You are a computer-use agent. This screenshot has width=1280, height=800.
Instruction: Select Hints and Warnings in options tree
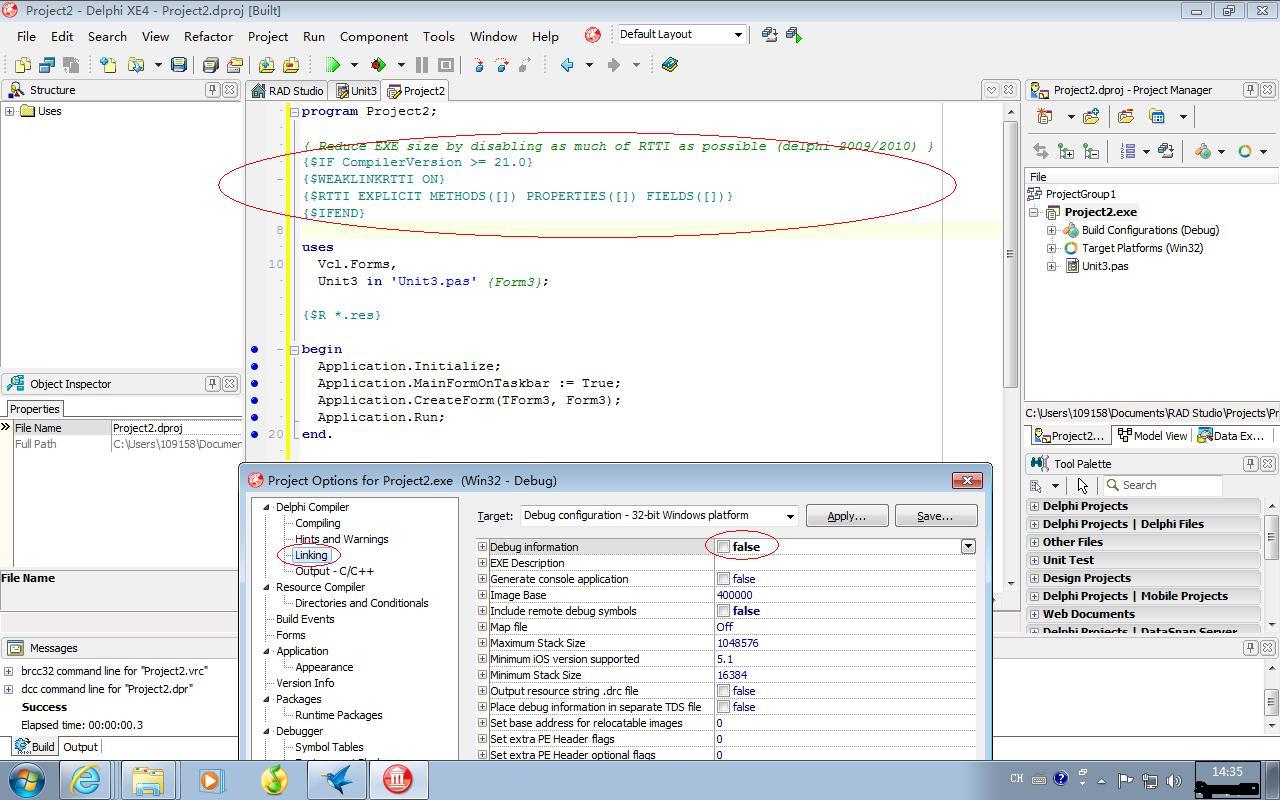tap(341, 539)
